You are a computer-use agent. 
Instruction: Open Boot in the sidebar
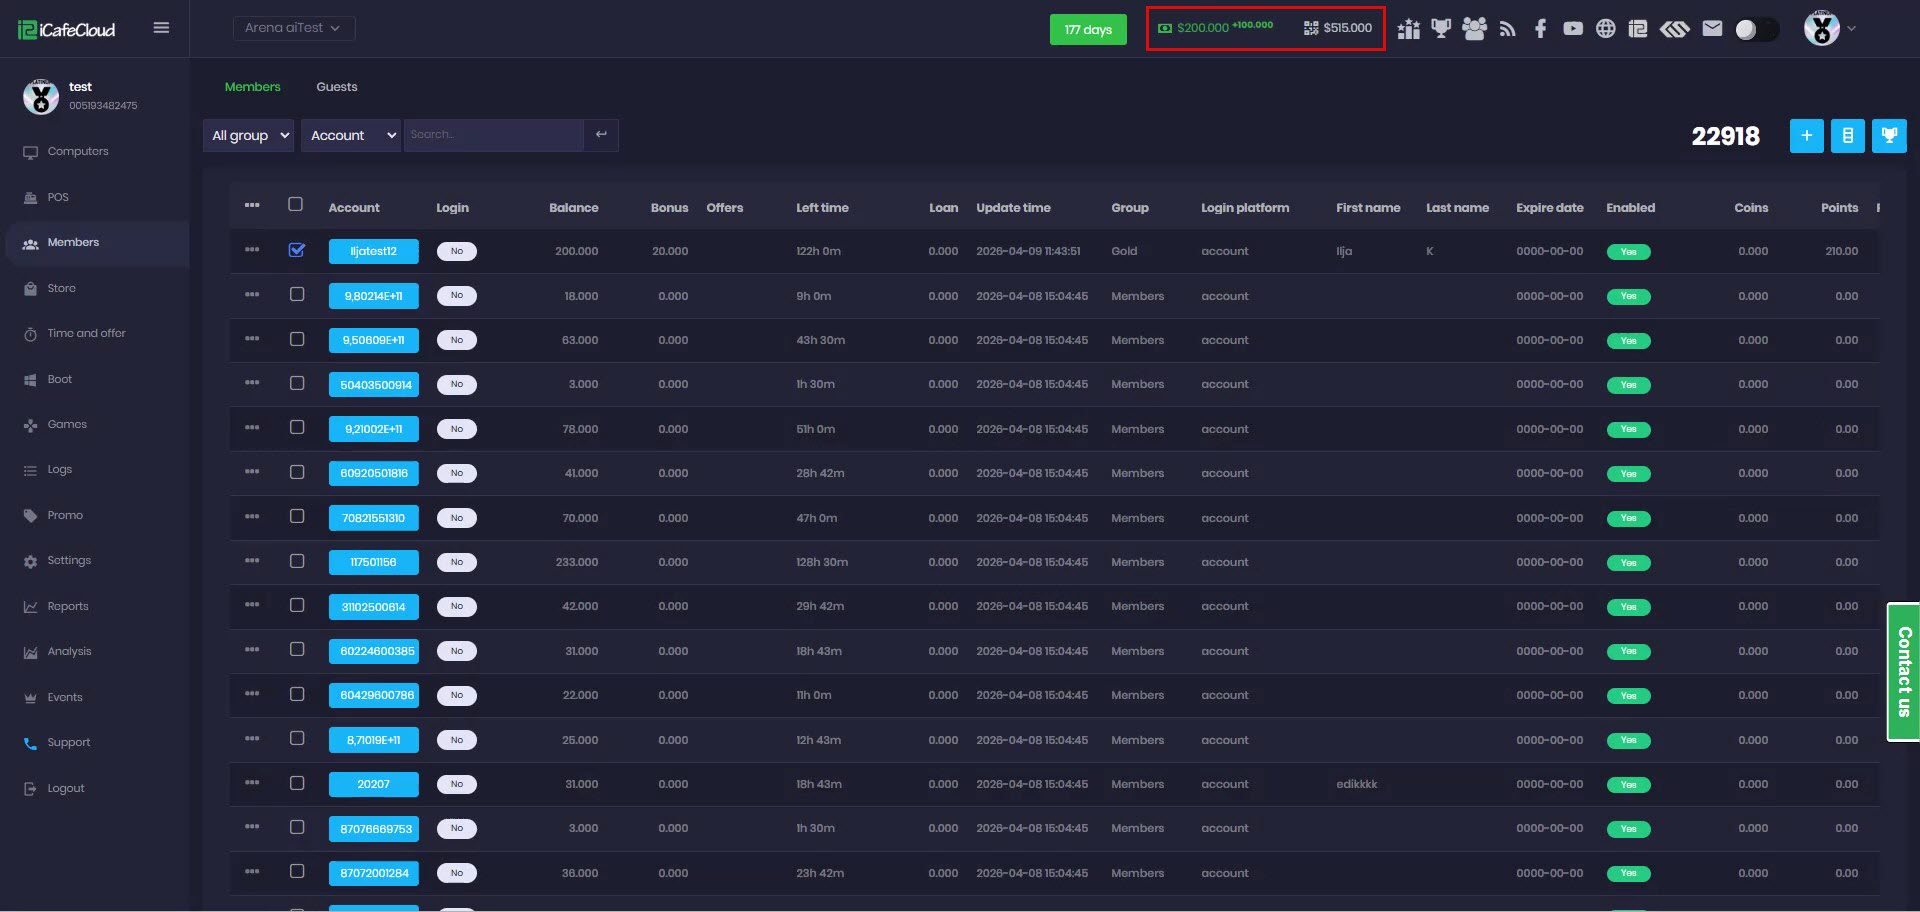click(60, 379)
